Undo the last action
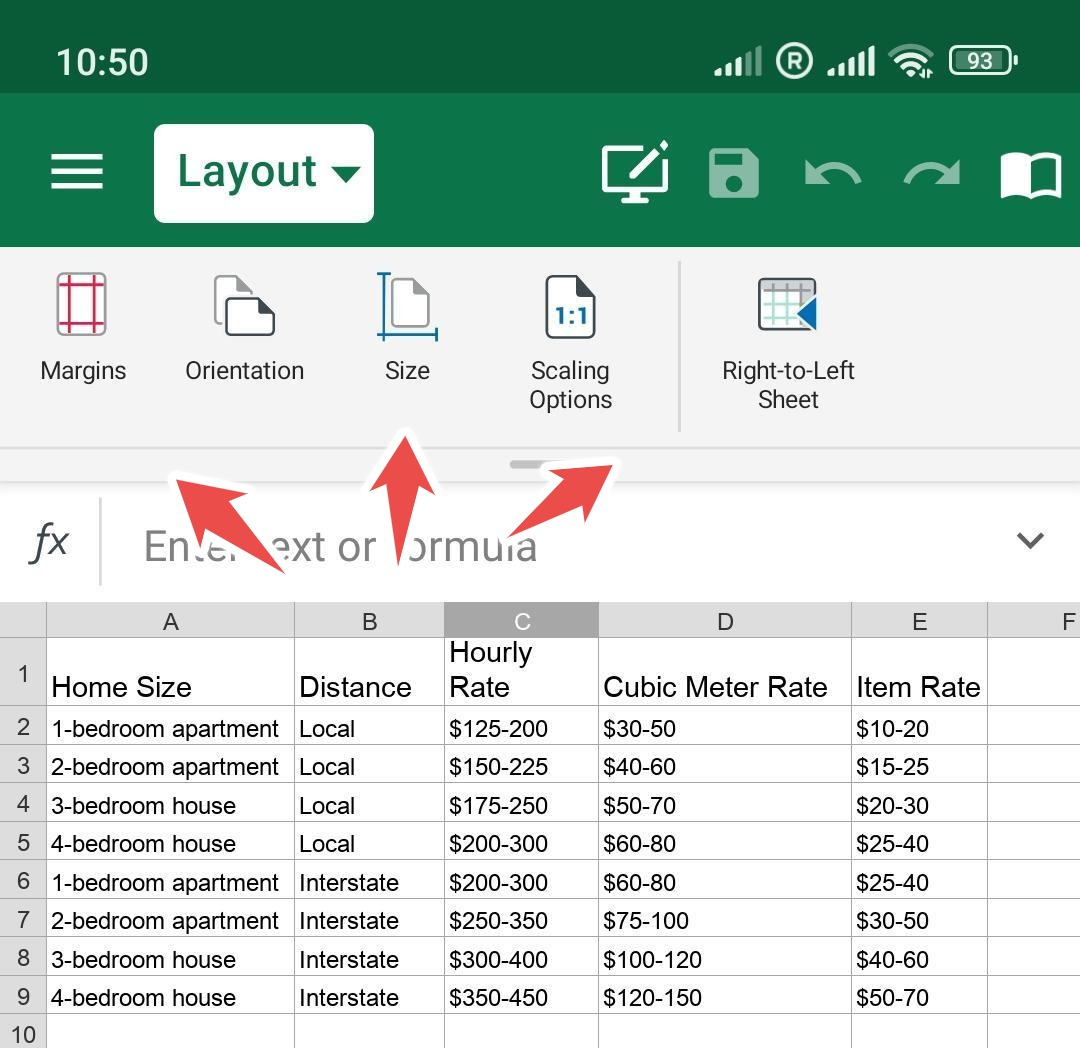The height and width of the screenshot is (1051, 1080). [832, 173]
